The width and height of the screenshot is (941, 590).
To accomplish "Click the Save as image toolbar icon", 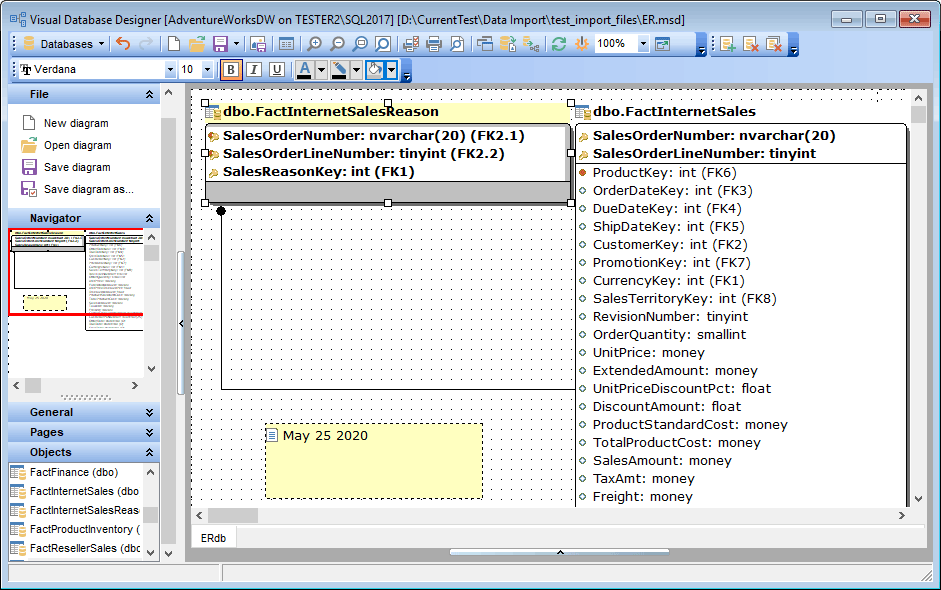I will pos(259,44).
